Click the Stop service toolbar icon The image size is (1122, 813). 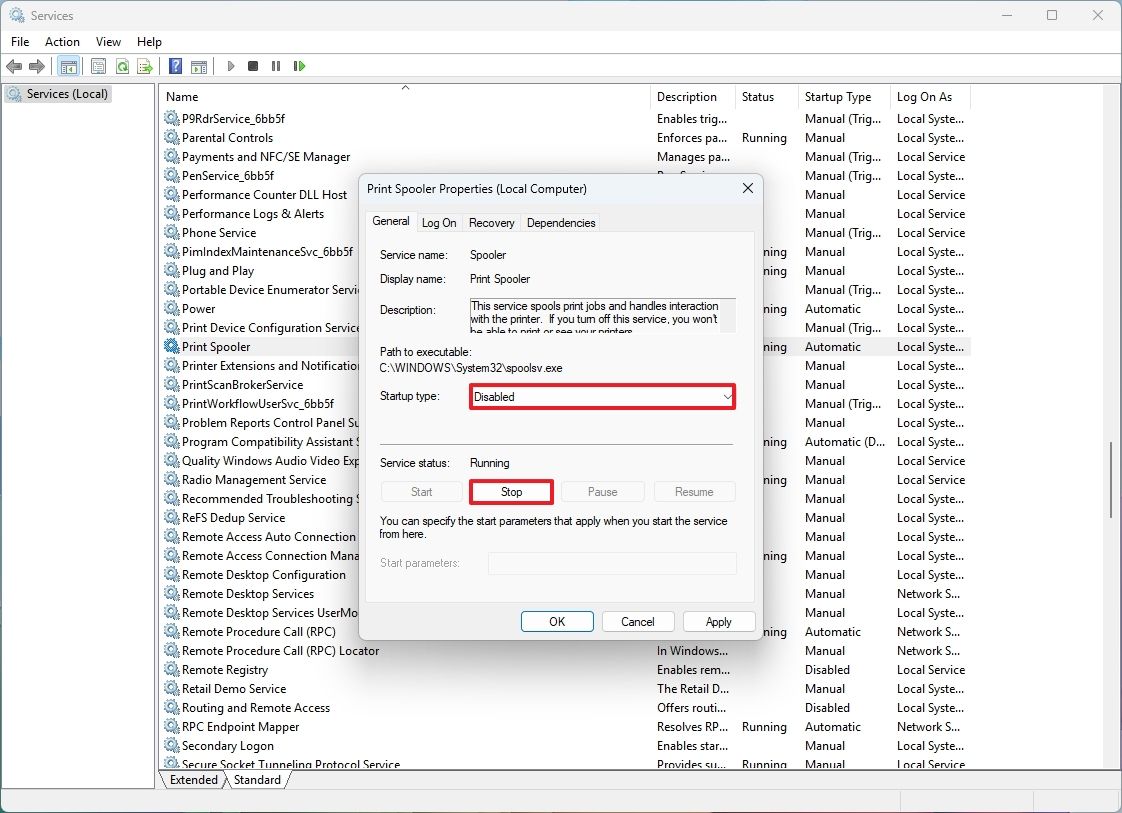(x=253, y=66)
